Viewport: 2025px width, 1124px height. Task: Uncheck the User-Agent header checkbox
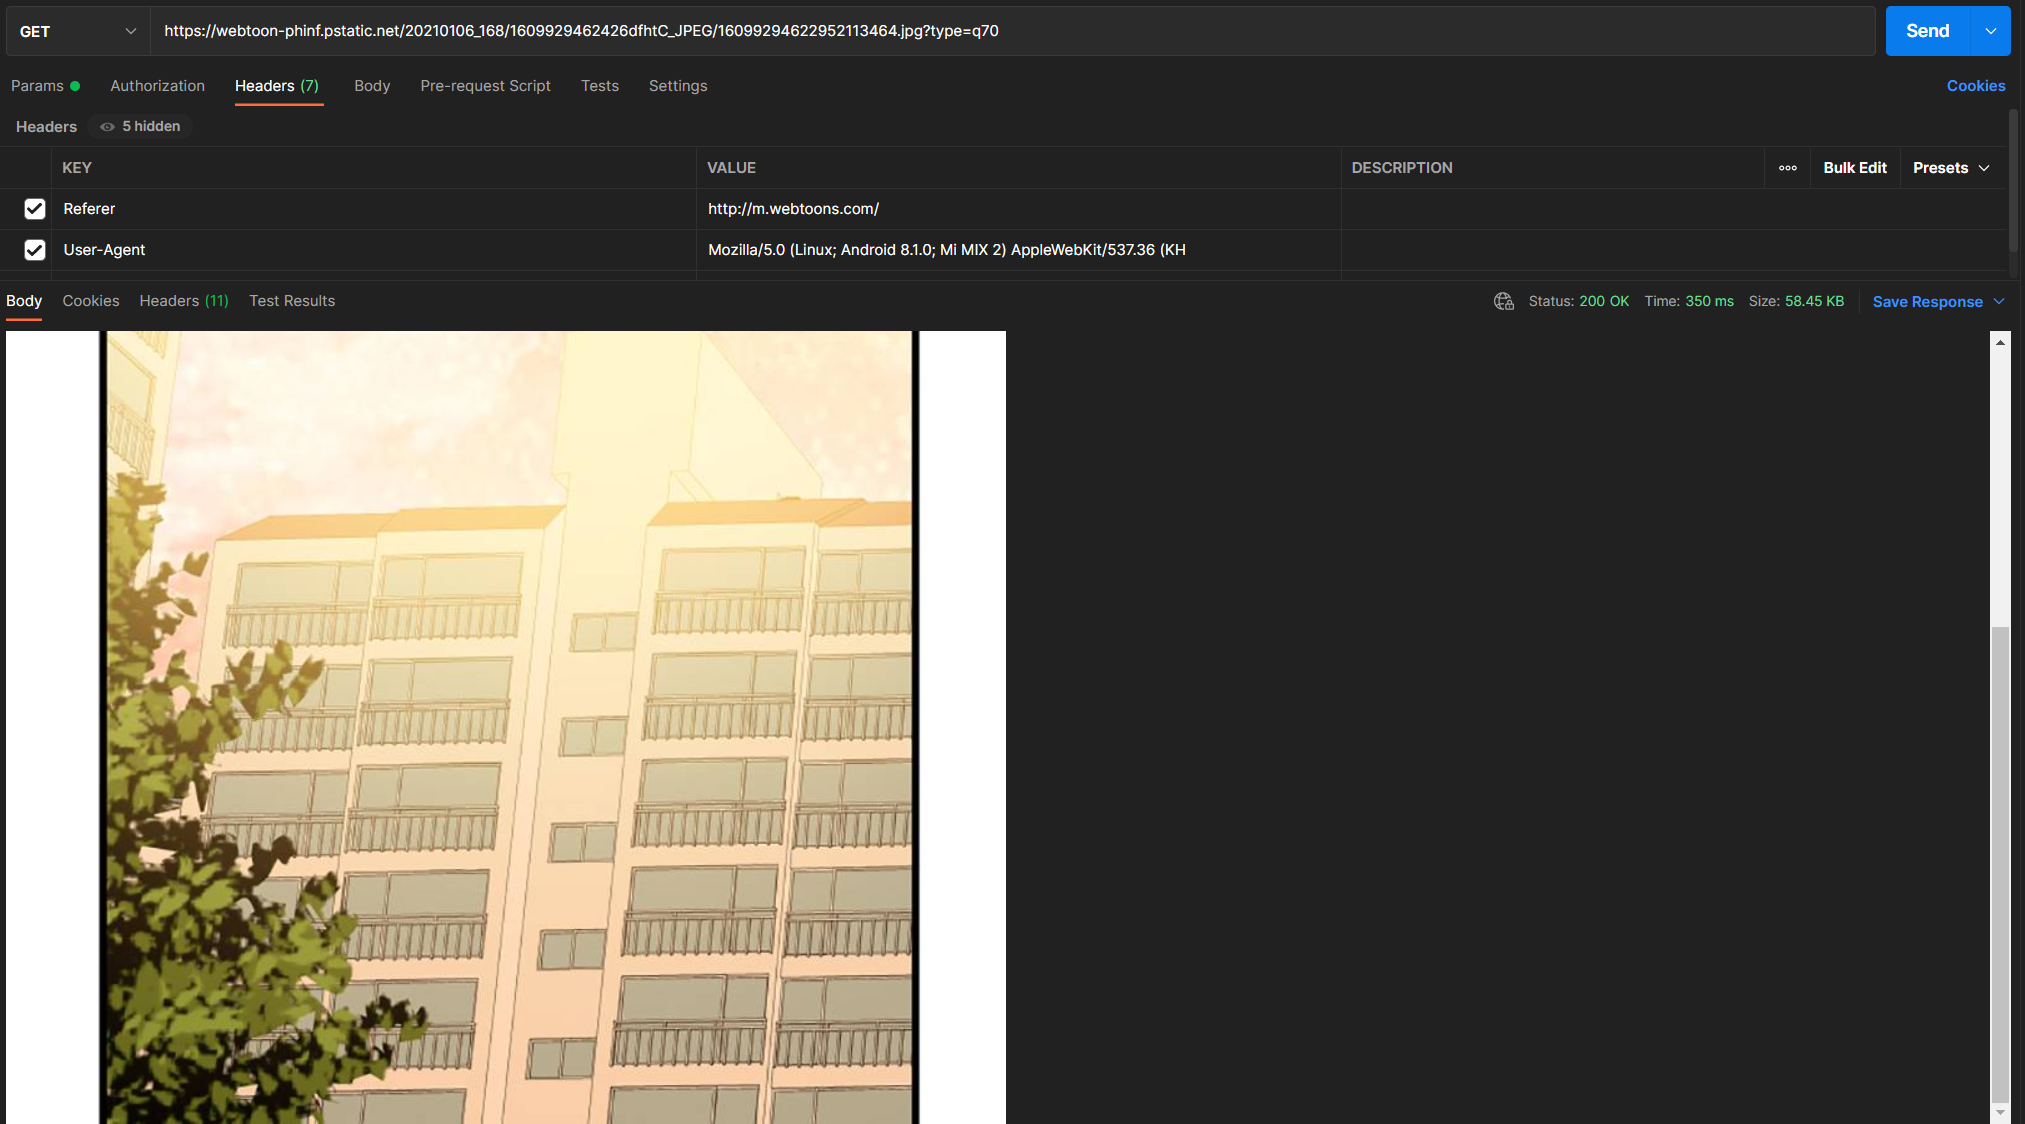(35, 250)
